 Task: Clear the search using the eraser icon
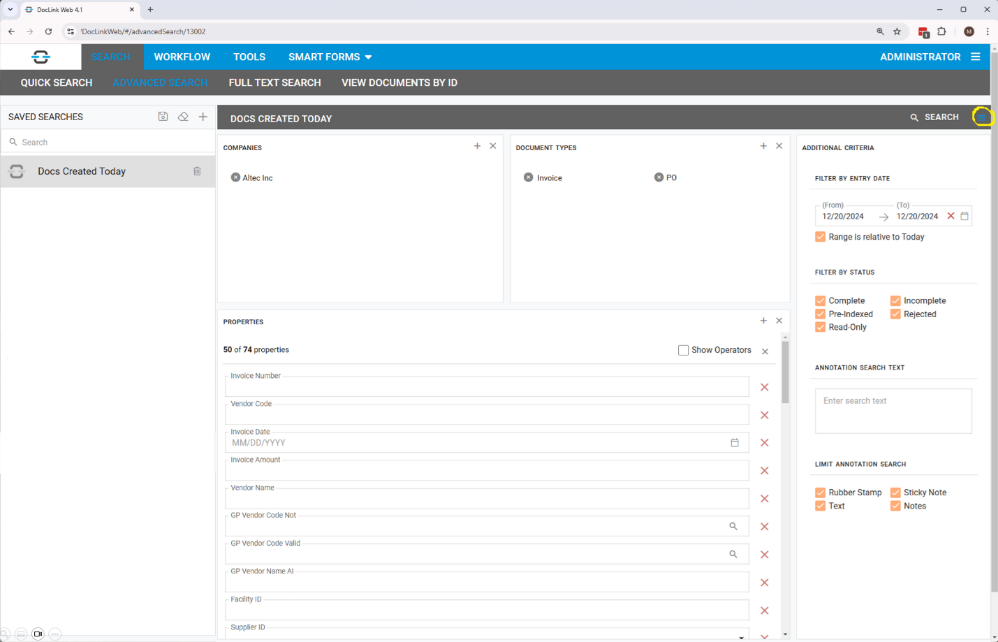(183, 116)
